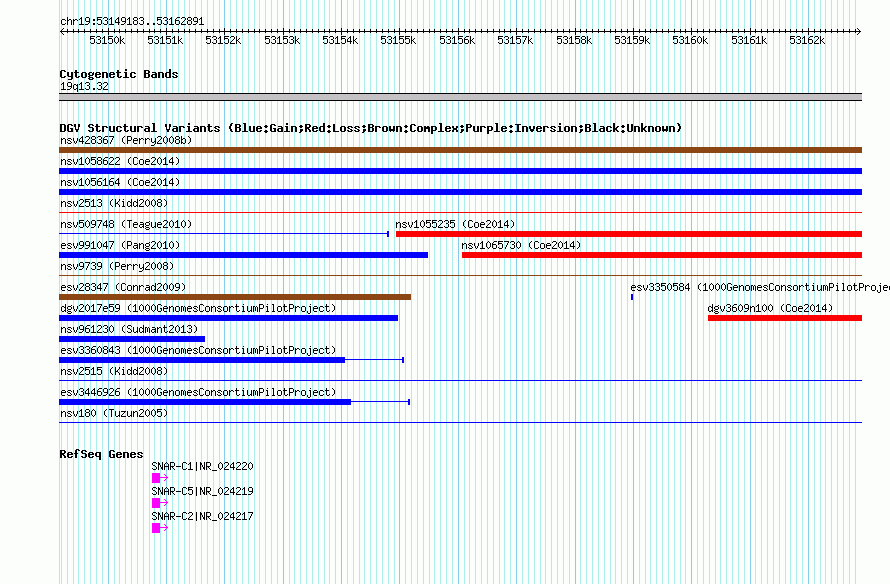This screenshot has height=584, width=890.
Task: Click the brown nsv428367 variant bar
Action: coord(460,150)
